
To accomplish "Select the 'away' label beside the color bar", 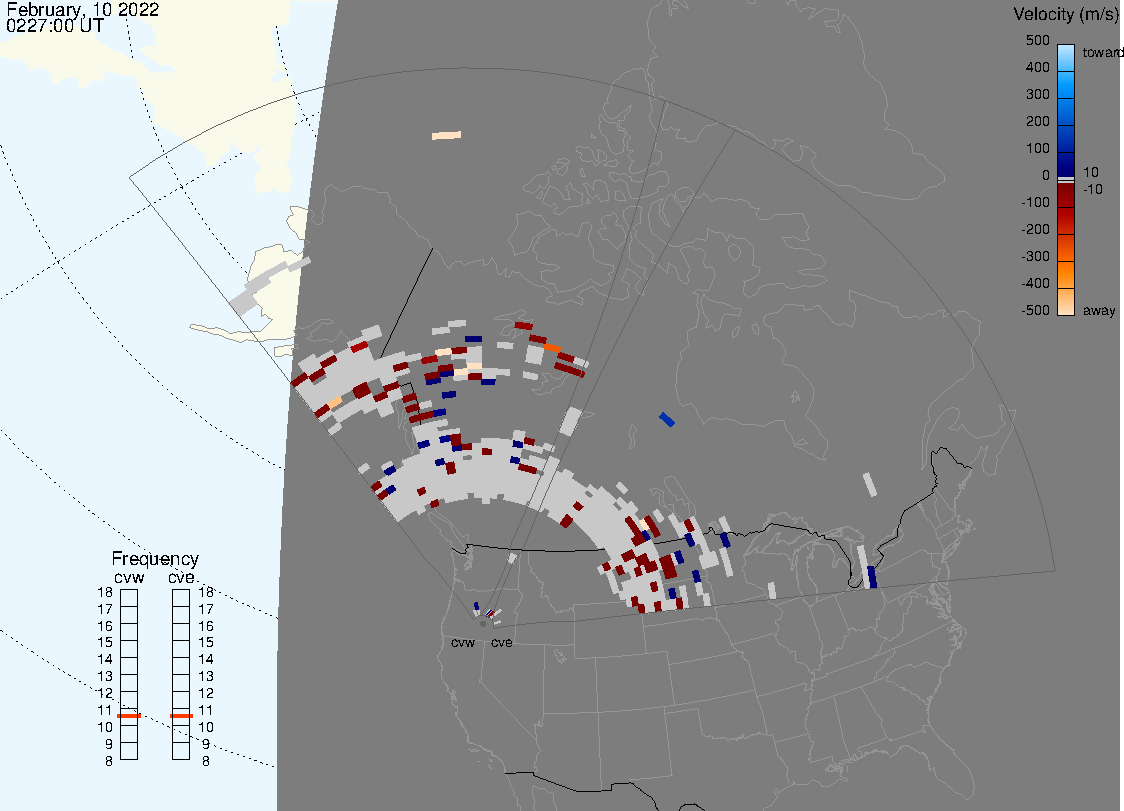I will coord(1099,310).
